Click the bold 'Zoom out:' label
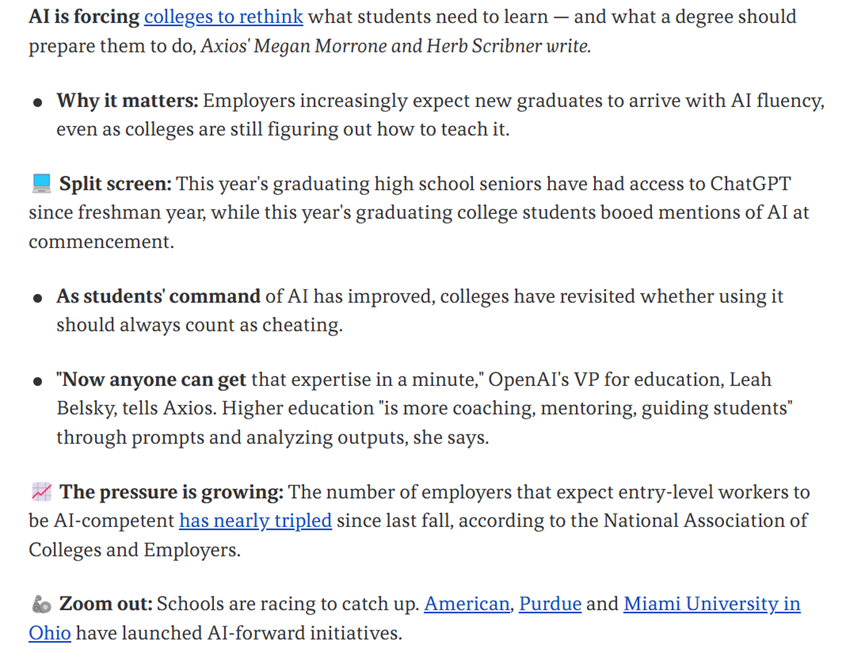Viewport: 865px width, 668px height. point(105,604)
